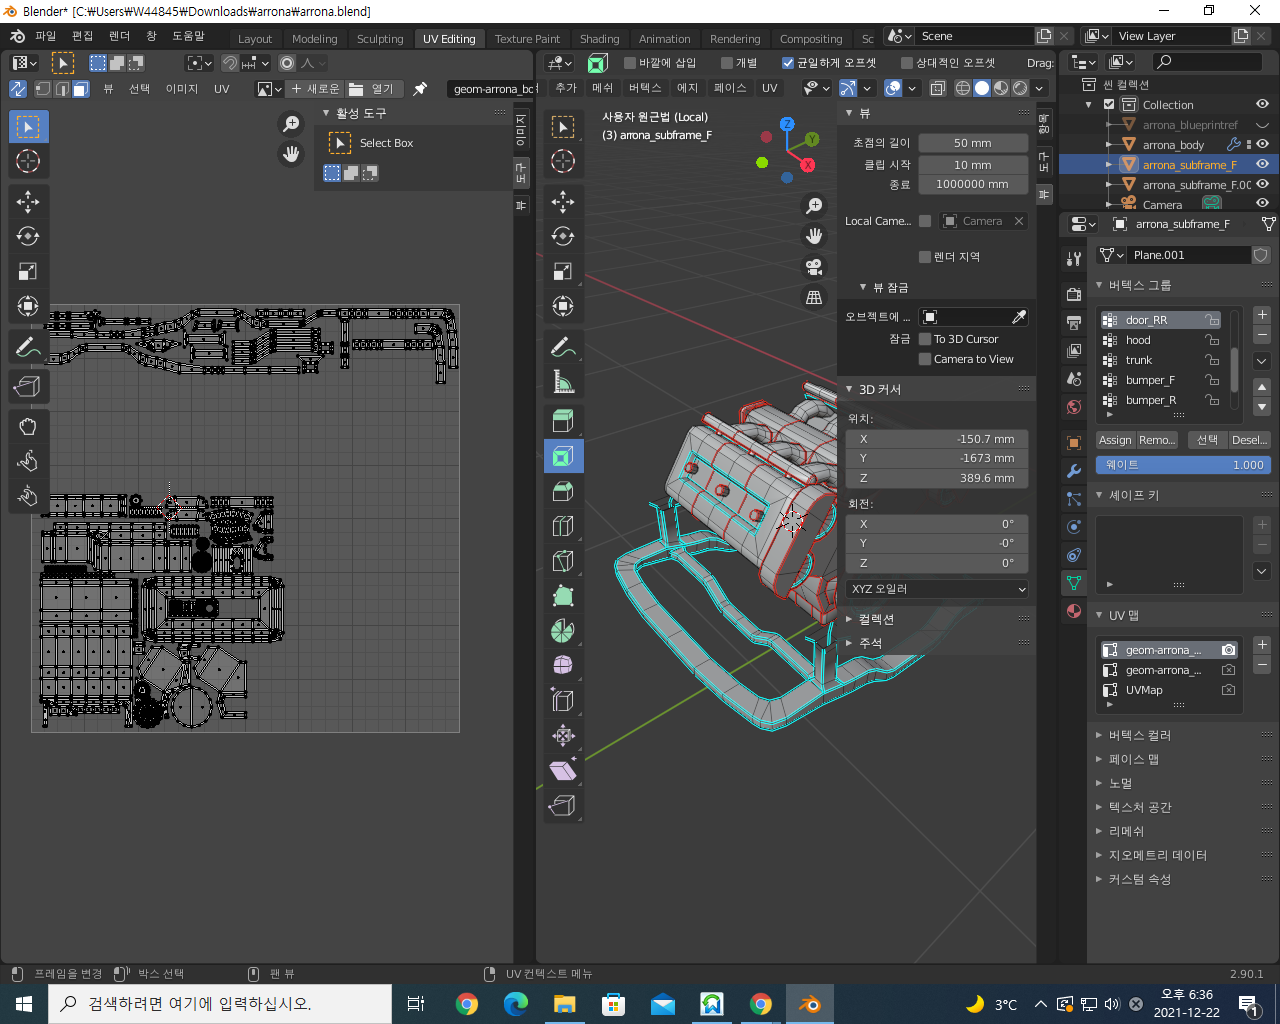Check the Camera to View option
The height and width of the screenshot is (1024, 1280).
[925, 359]
